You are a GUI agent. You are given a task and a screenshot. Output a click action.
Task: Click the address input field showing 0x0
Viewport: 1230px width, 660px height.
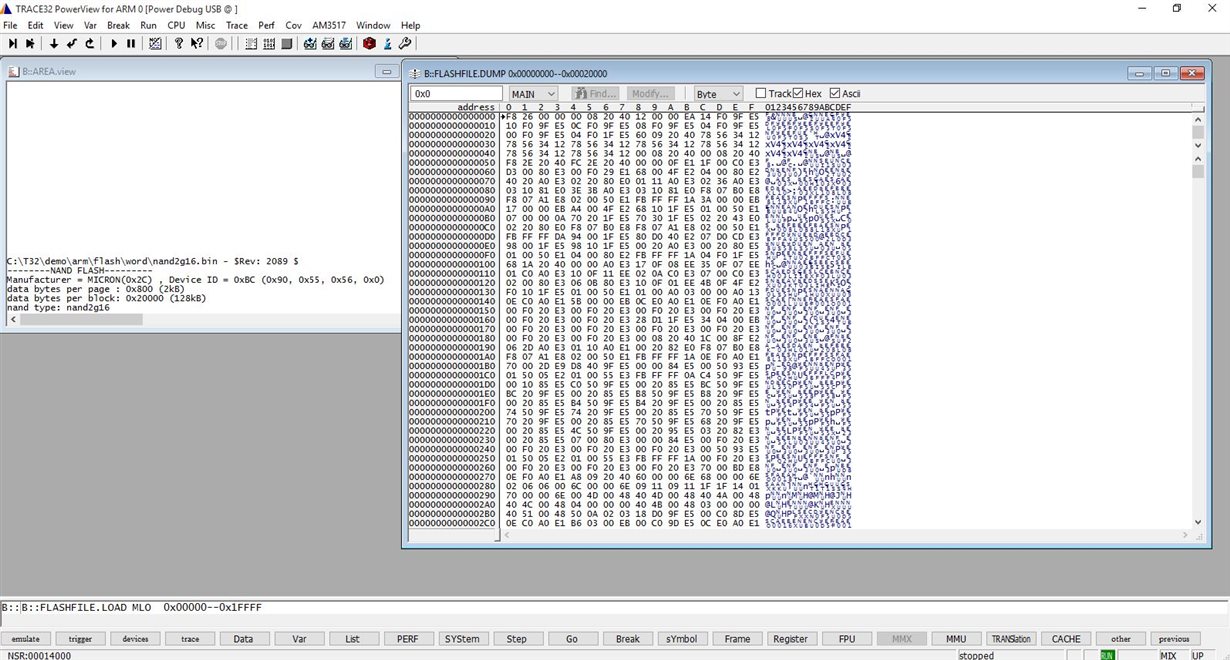(x=457, y=94)
